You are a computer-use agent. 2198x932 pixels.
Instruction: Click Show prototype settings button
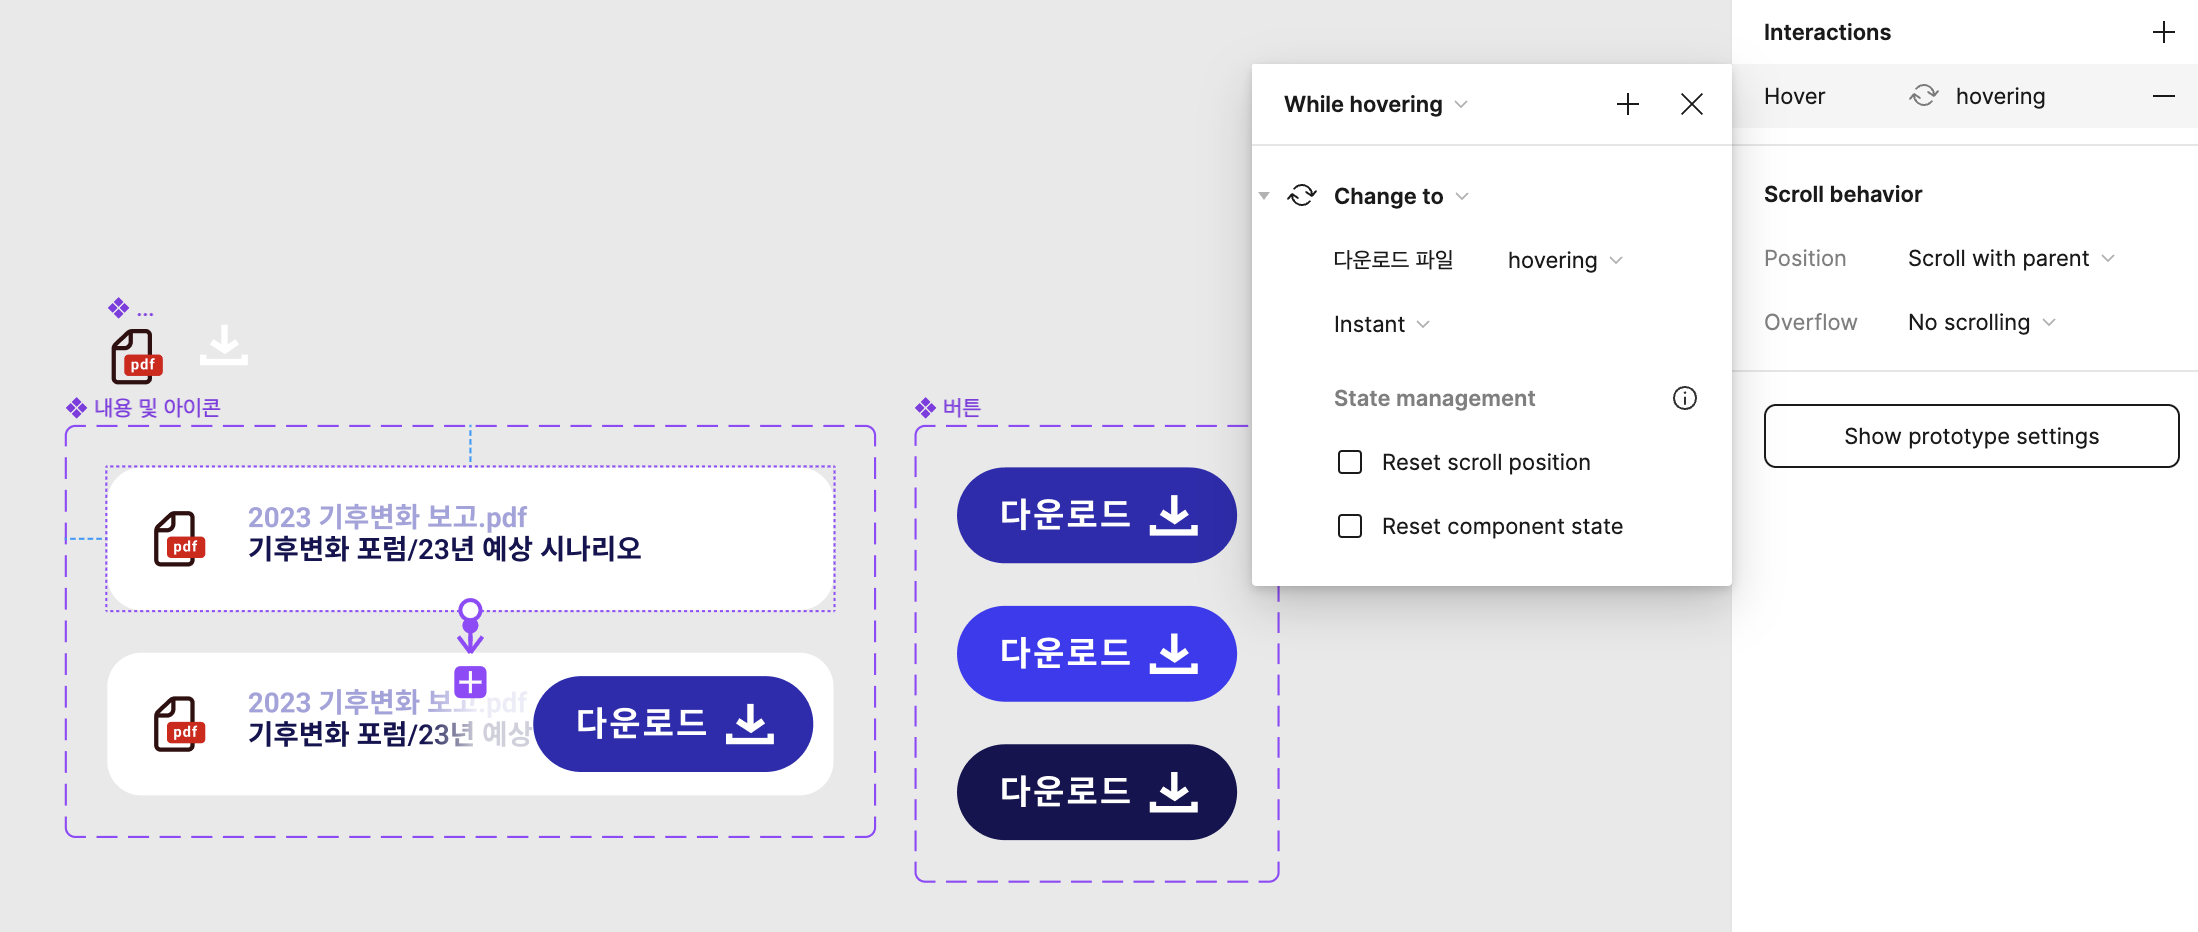point(1971,436)
